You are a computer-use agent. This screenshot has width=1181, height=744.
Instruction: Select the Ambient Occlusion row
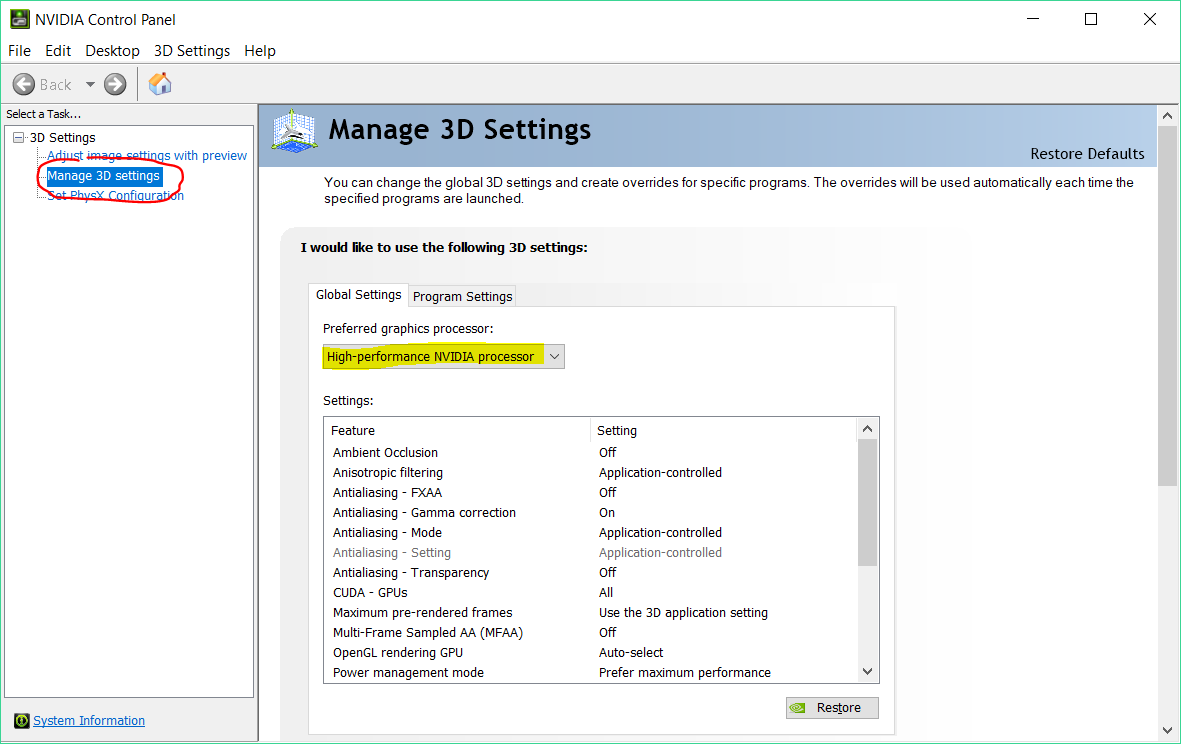[x=591, y=453]
